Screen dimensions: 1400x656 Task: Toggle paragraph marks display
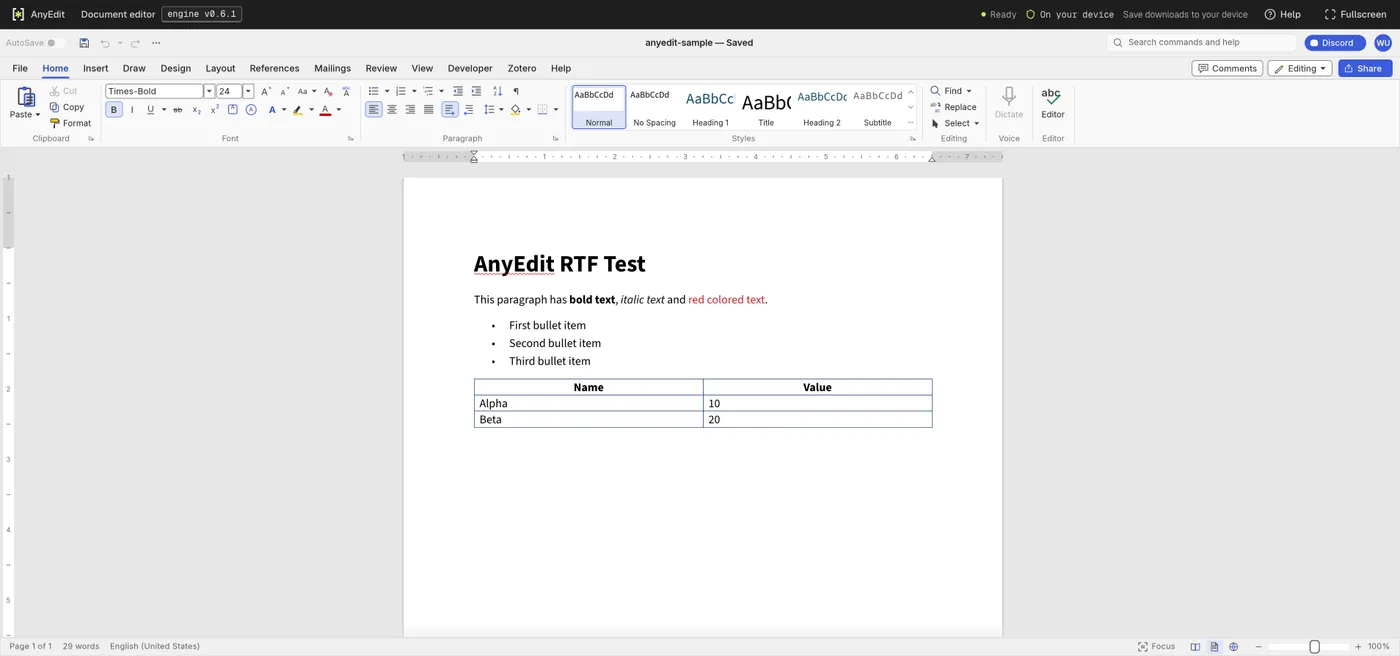516,91
